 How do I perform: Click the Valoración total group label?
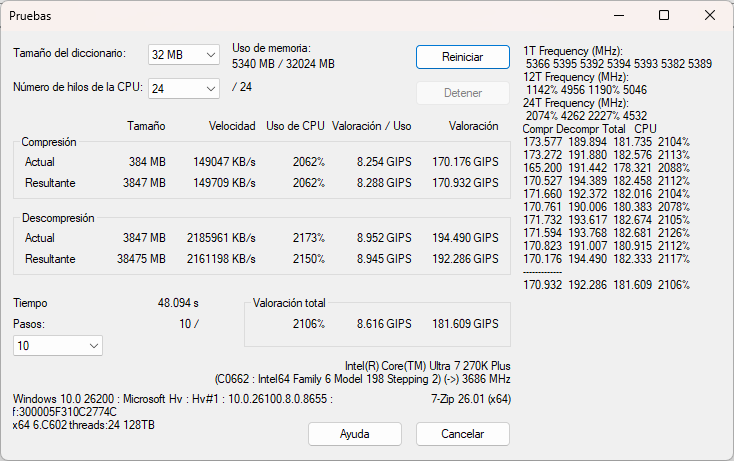[x=289, y=303]
